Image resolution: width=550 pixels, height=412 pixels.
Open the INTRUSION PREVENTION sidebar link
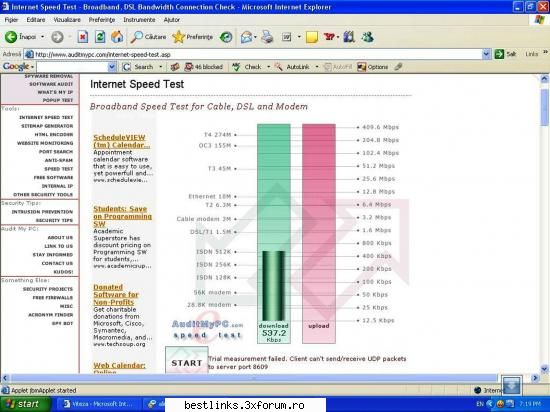42,212
